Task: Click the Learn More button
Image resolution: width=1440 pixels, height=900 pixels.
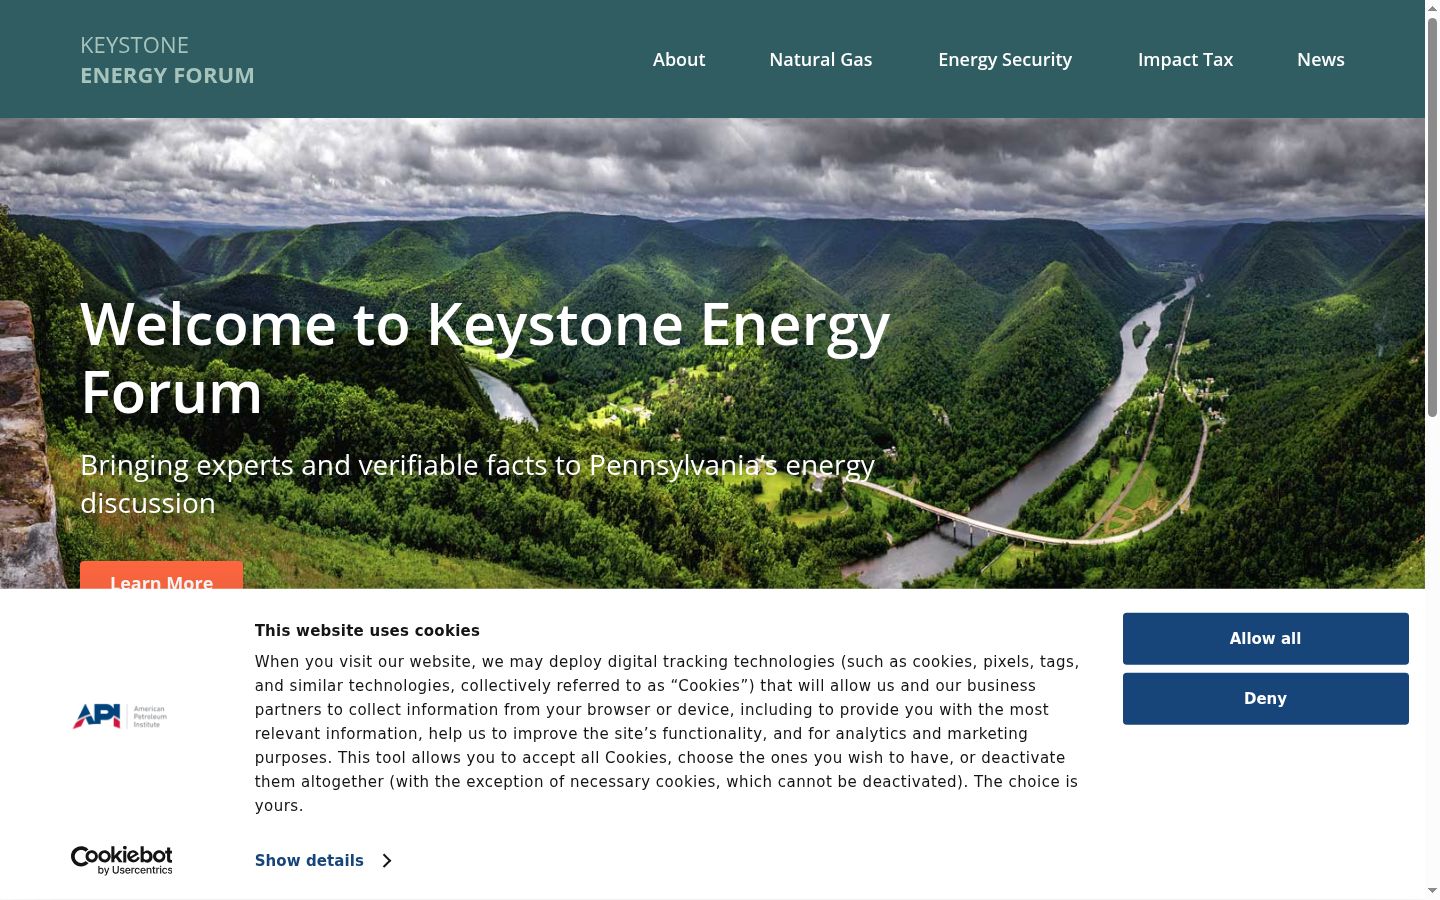Action: [161, 576]
